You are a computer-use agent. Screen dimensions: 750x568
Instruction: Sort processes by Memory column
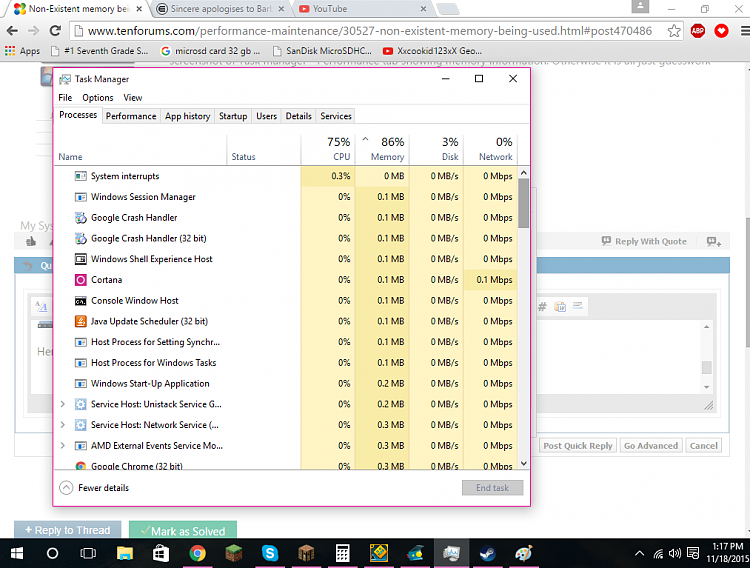pyautogui.click(x=382, y=150)
